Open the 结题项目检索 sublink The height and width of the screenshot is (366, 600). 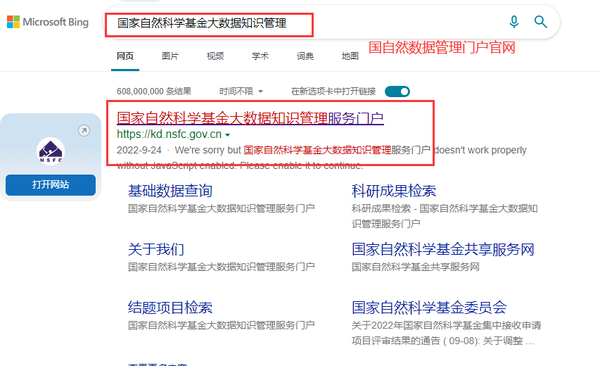pos(170,307)
